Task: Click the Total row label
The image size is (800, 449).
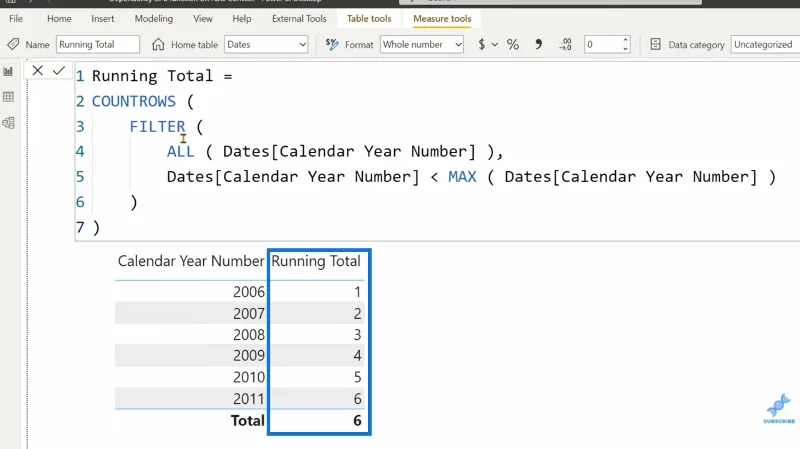Action: pos(247,420)
